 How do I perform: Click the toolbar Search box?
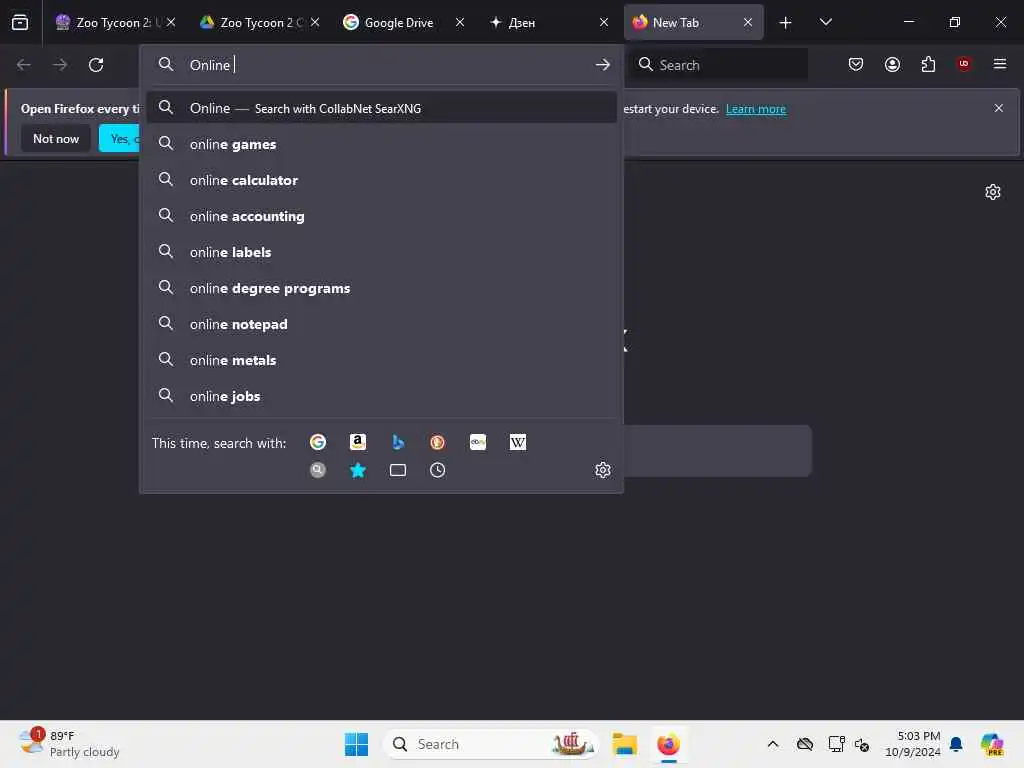[x=718, y=65]
